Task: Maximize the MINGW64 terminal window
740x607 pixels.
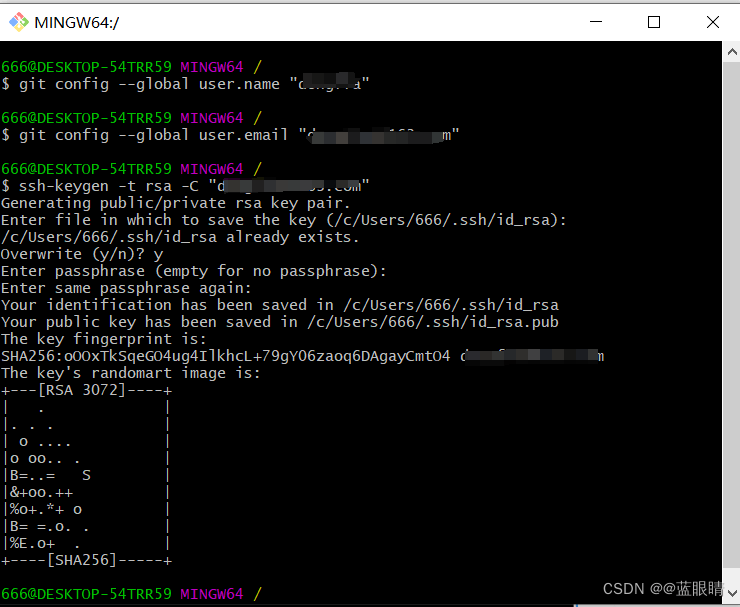Action: (654, 22)
